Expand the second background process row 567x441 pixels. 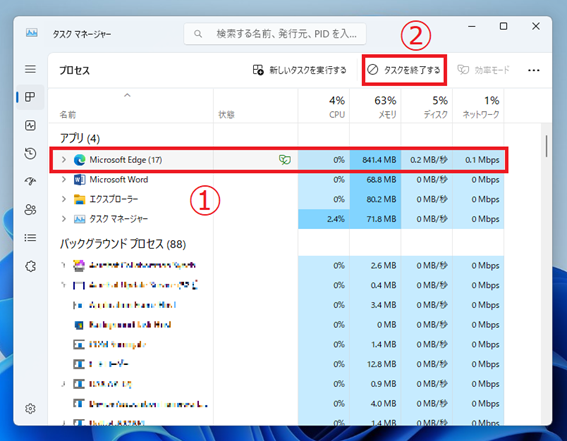(x=64, y=286)
